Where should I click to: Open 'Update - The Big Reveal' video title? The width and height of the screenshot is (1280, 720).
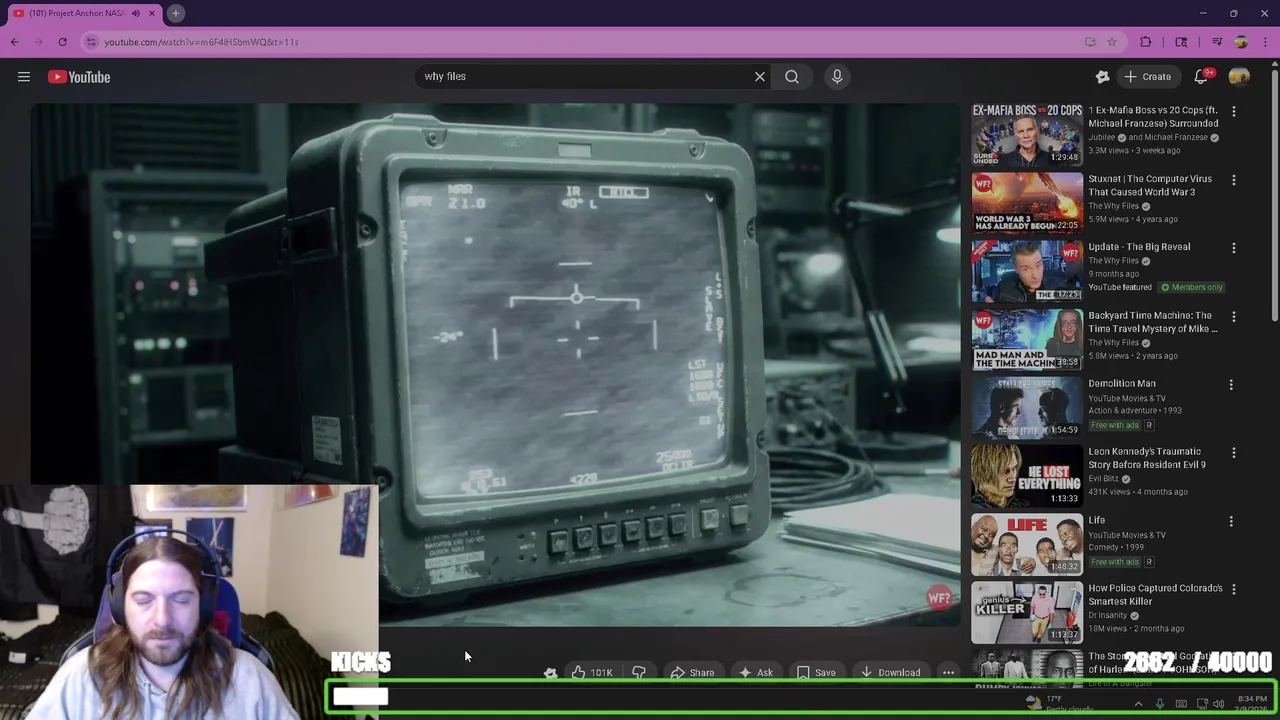[1139, 247]
